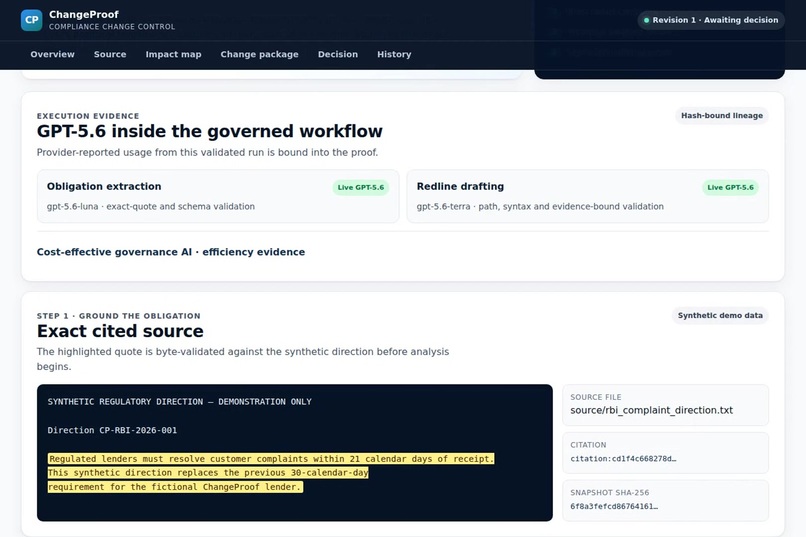Click the ChangeProof app title

click(84, 14)
